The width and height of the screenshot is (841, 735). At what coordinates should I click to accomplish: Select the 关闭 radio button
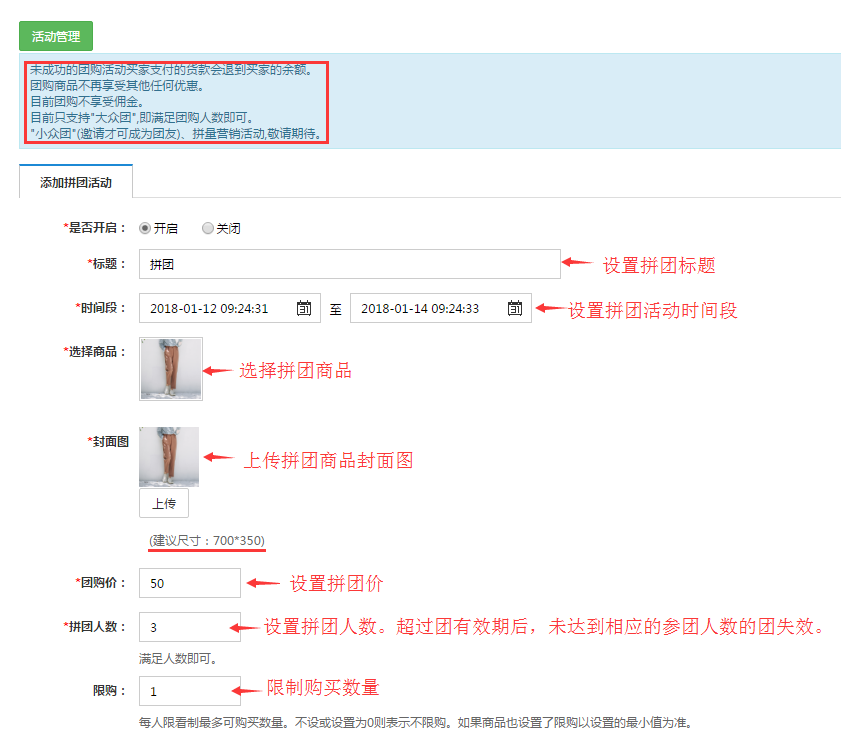[x=208, y=228]
